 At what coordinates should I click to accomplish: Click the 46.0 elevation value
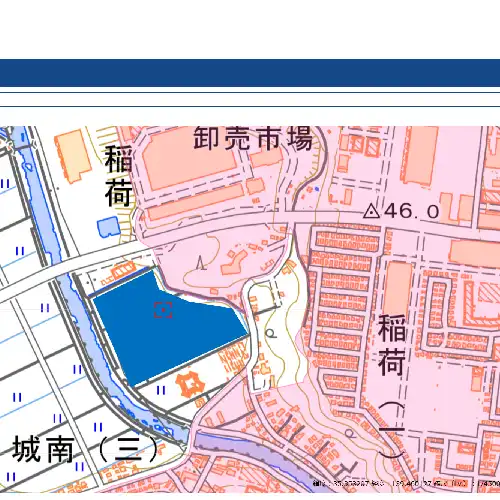click(412, 211)
